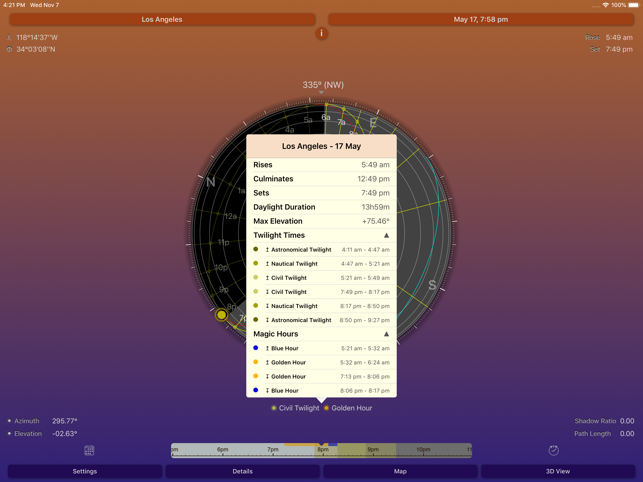This screenshot has height=482, width=643.
Task: Open the May 17, 7:58 pm date picker
Action: (480, 19)
